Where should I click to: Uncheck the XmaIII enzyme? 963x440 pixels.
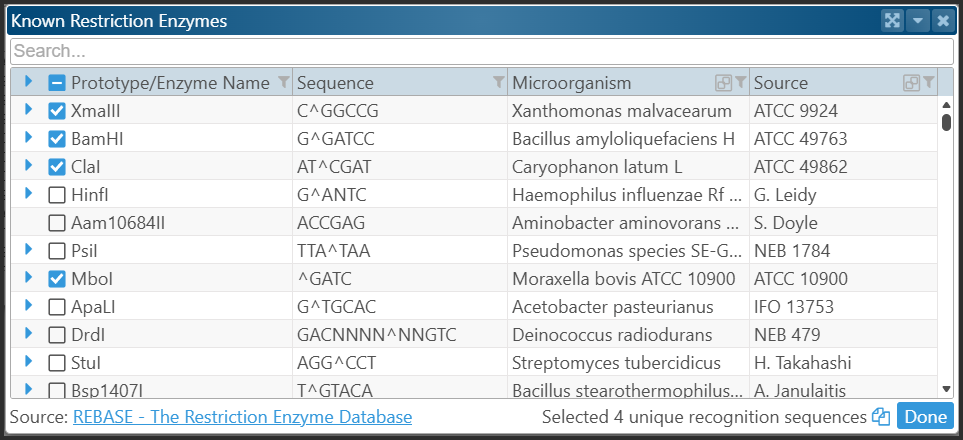coord(57,111)
